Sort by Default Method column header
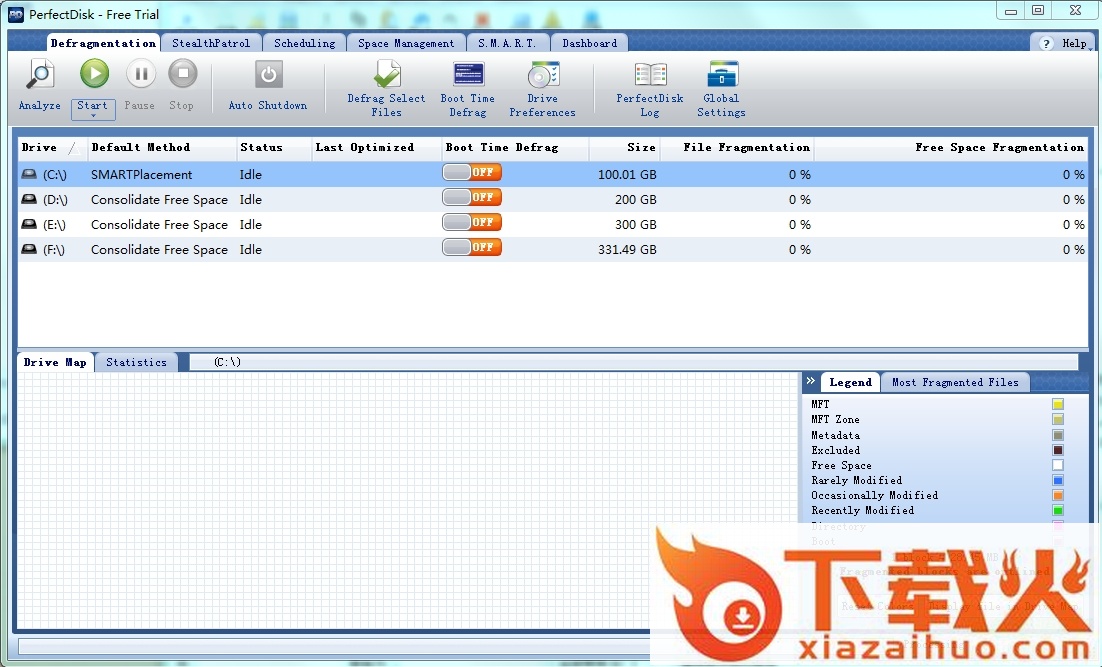Viewport: 1102px width, 667px height. [x=162, y=147]
